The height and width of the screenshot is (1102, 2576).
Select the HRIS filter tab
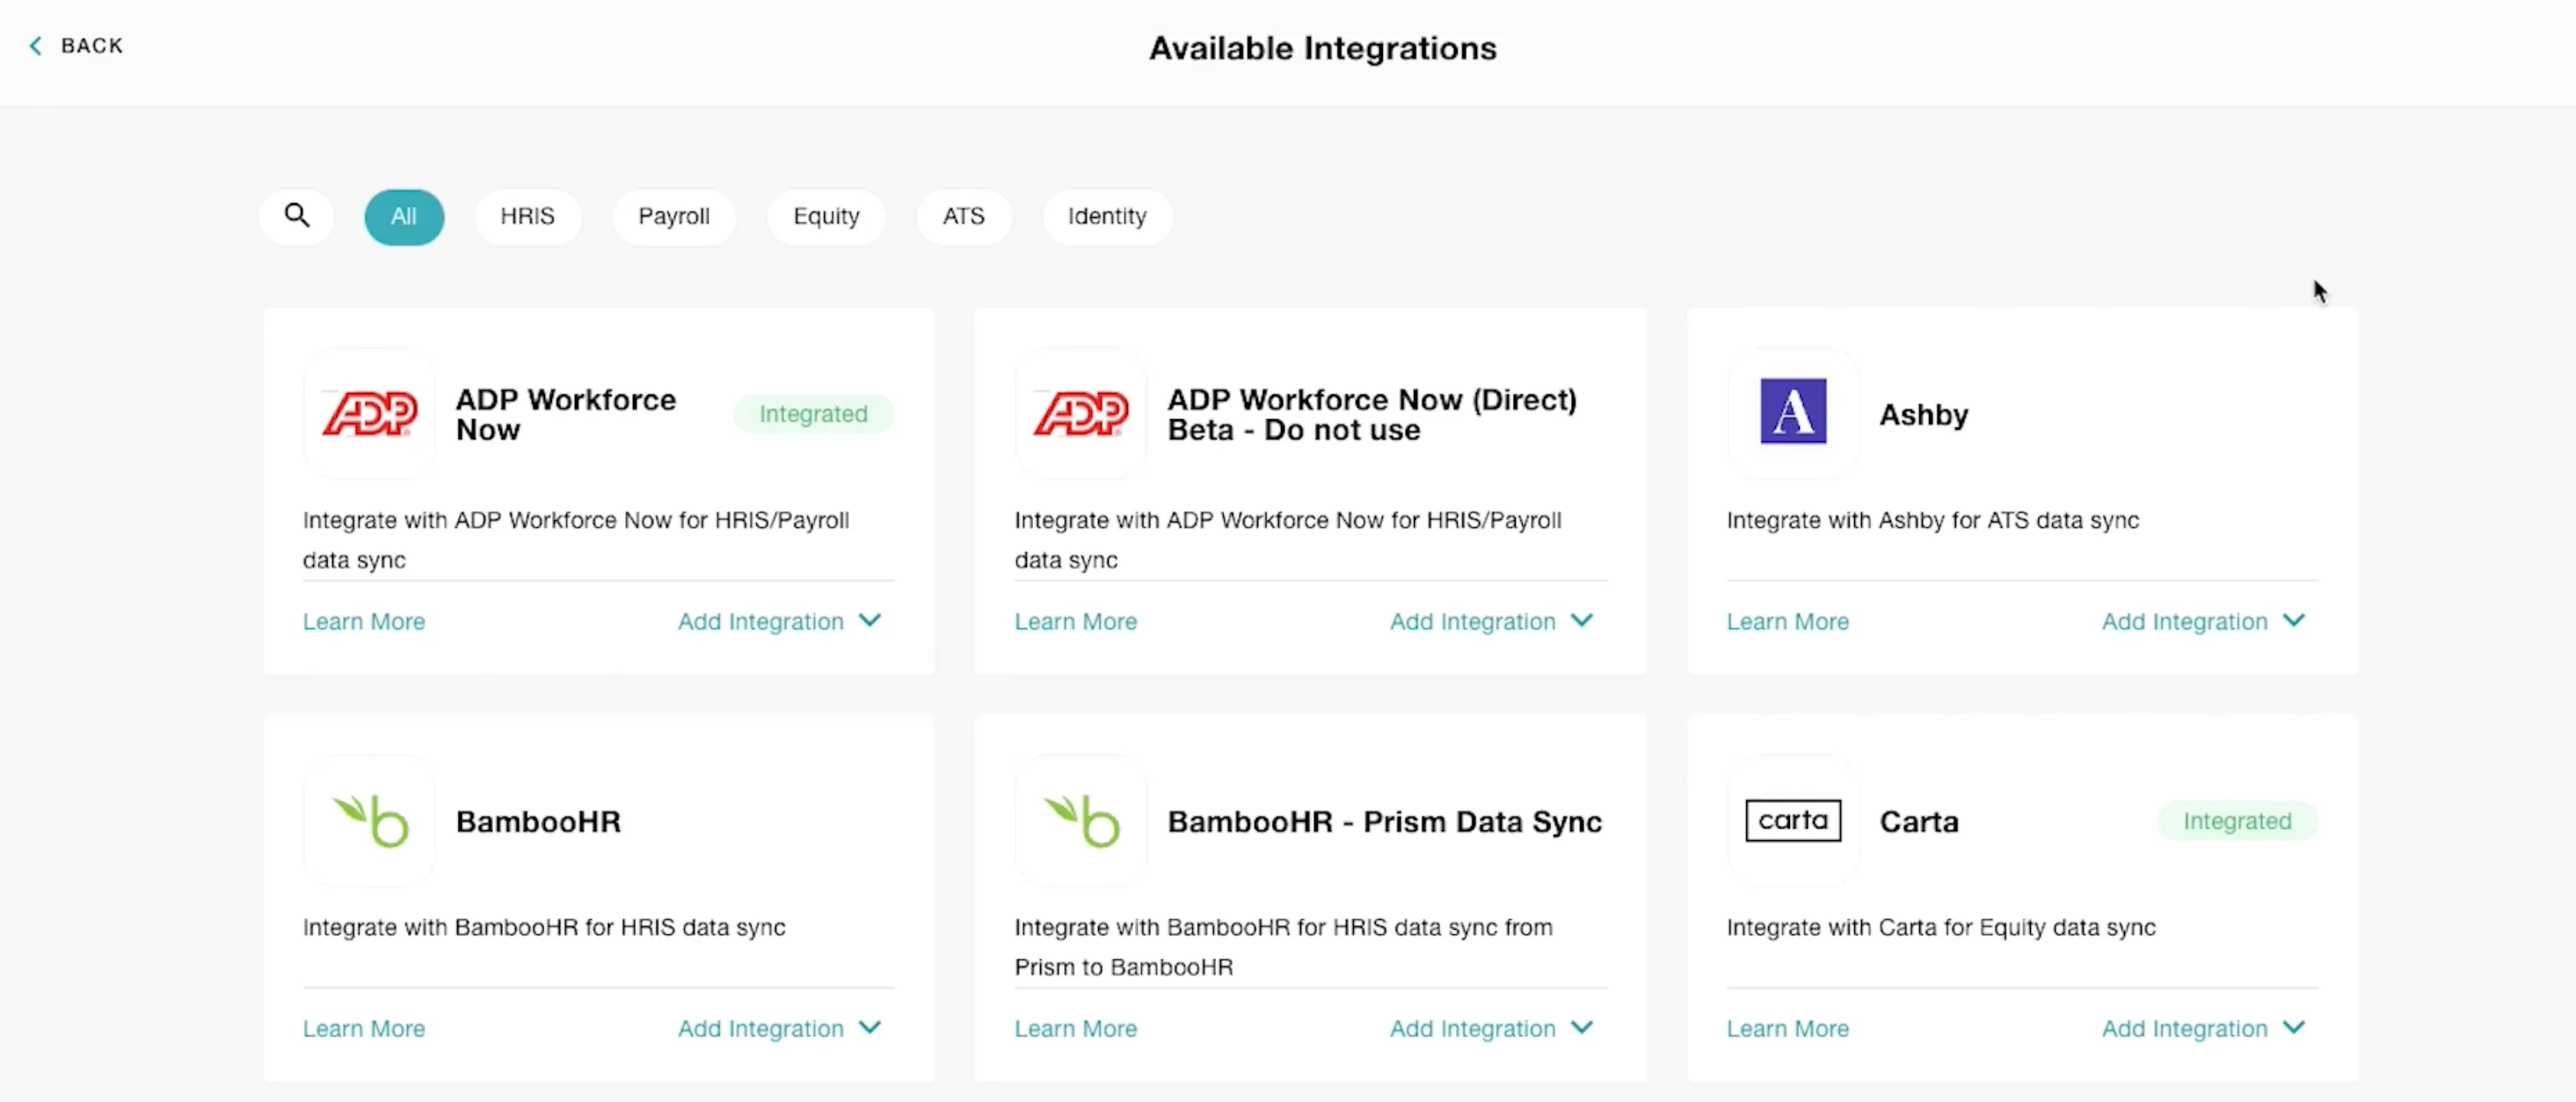(x=527, y=216)
